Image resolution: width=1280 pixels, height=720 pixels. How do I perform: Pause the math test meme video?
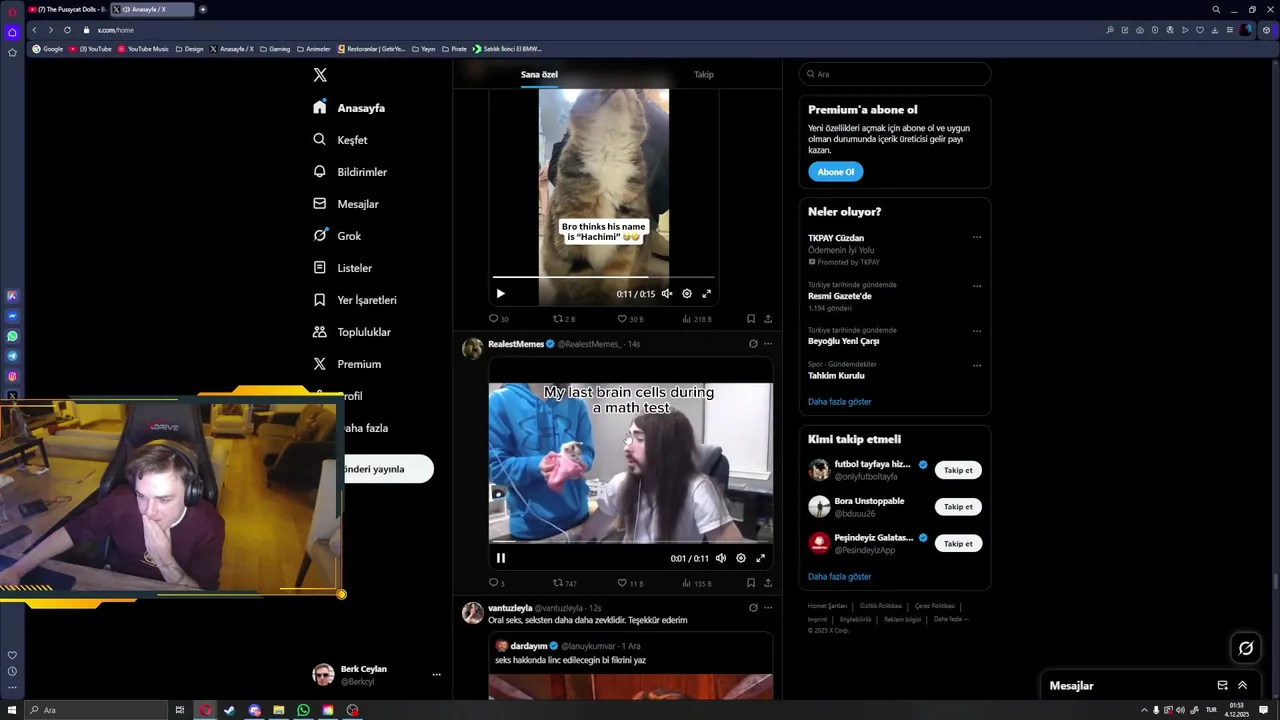[x=501, y=558]
